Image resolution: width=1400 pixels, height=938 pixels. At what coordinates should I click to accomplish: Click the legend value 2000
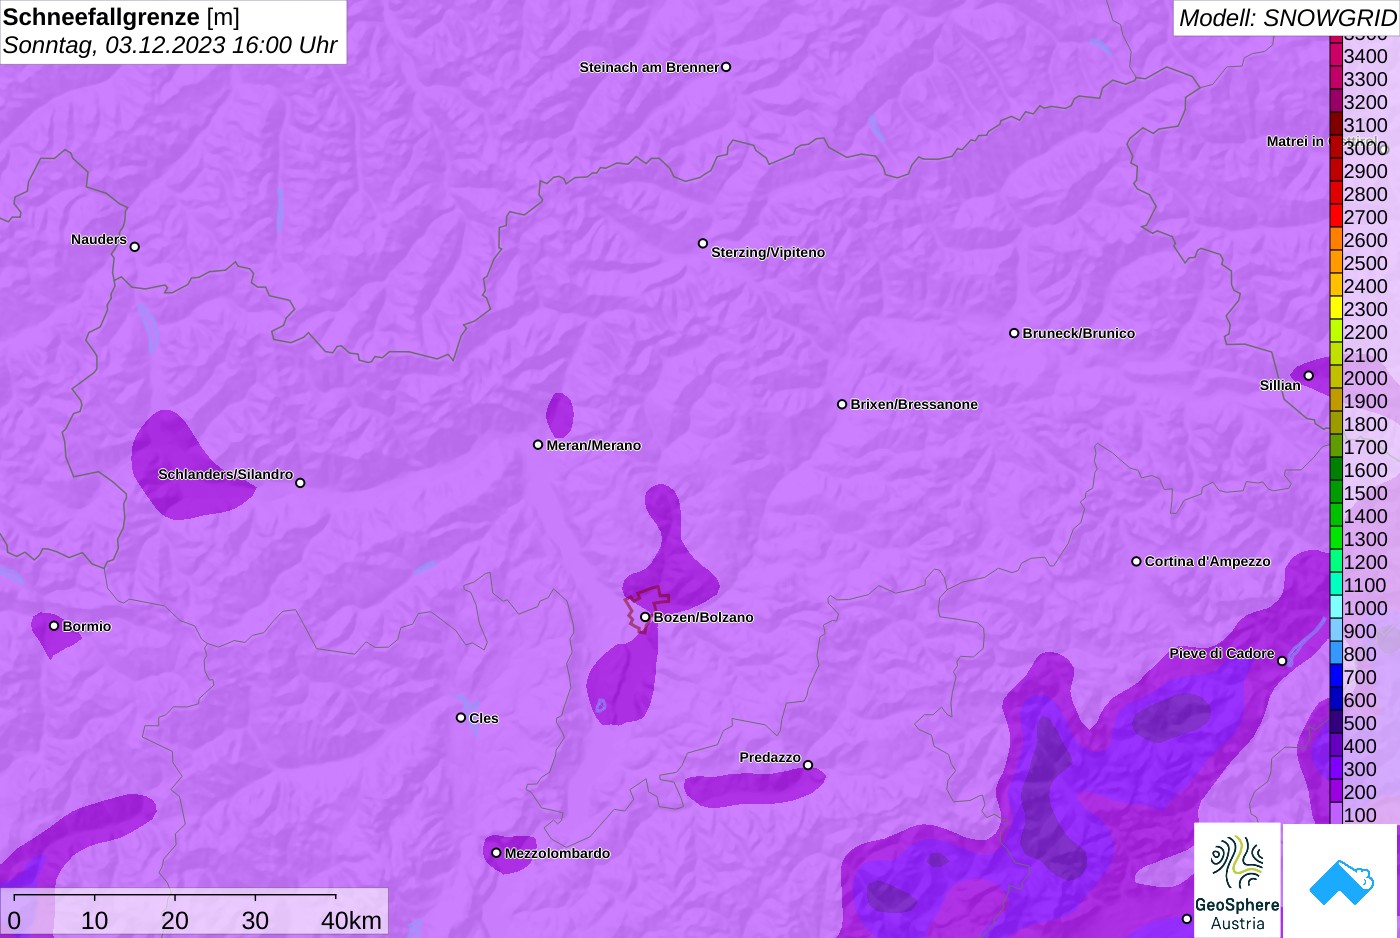click(1366, 378)
